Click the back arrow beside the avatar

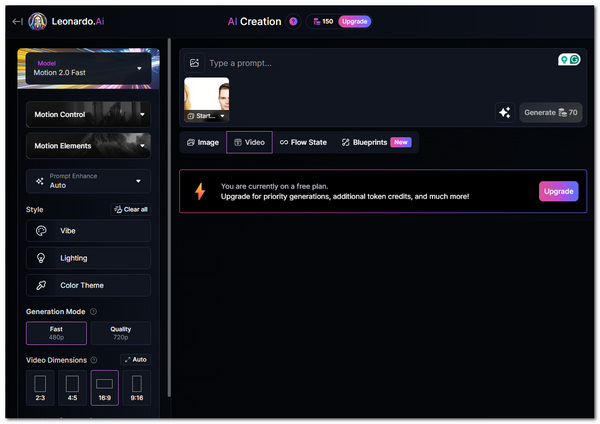tap(17, 21)
